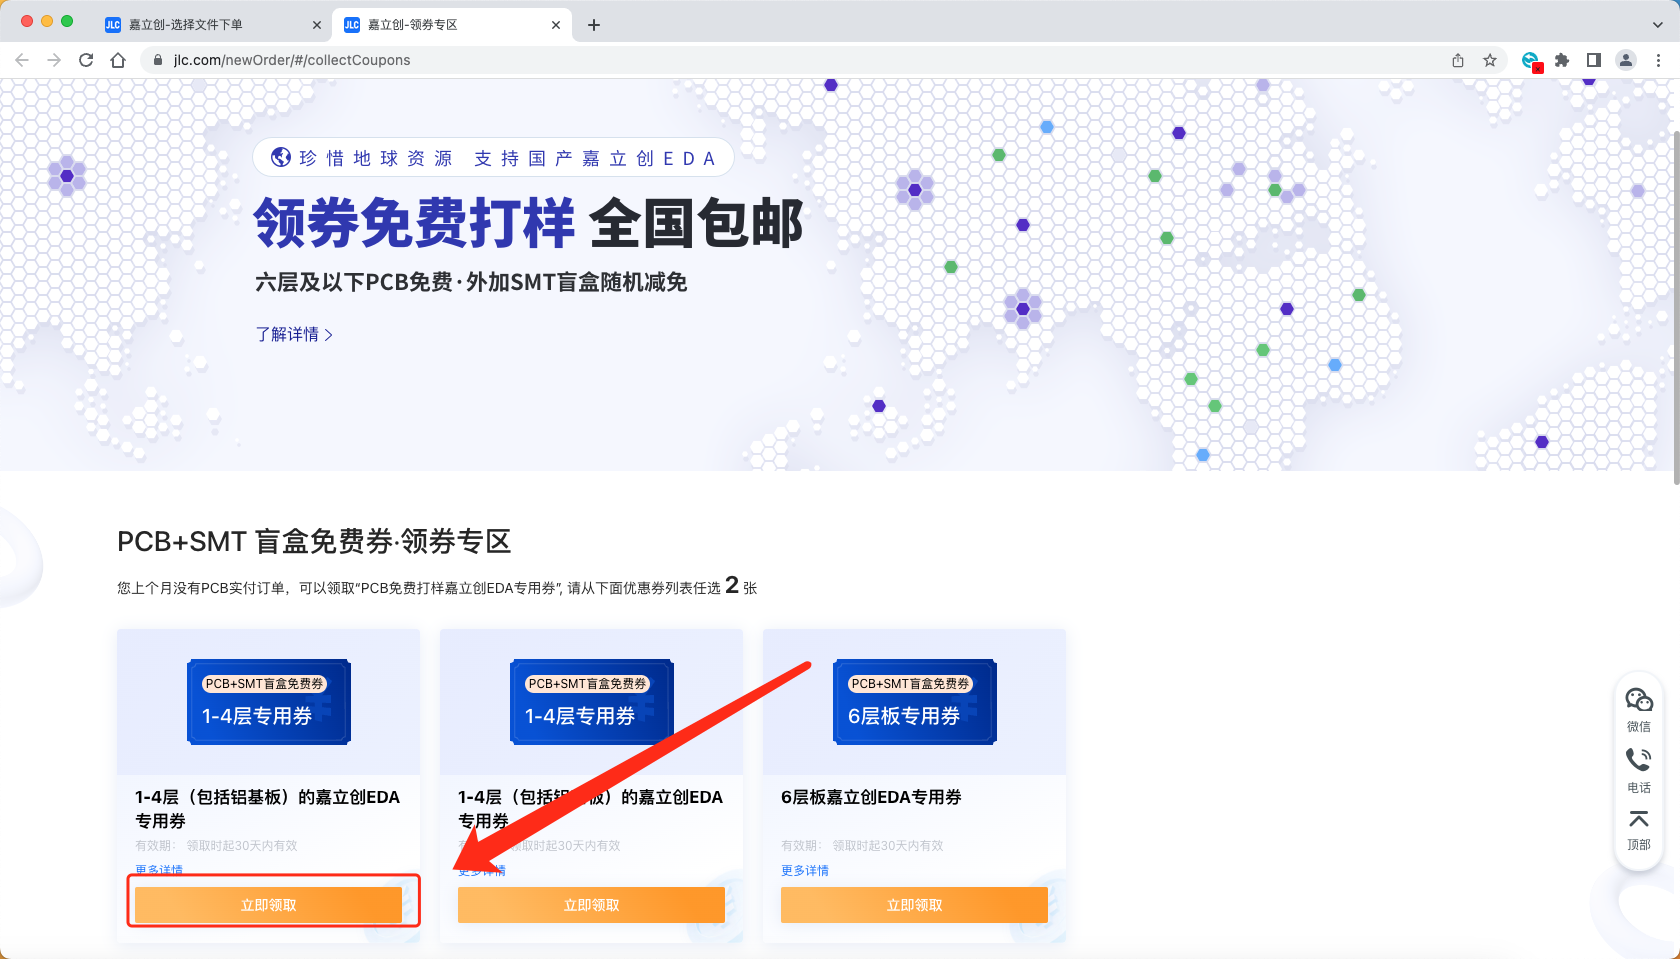Click the PCB+SMT 盲盒免费券·领券专区 heading
The width and height of the screenshot is (1680, 959).
tap(314, 541)
